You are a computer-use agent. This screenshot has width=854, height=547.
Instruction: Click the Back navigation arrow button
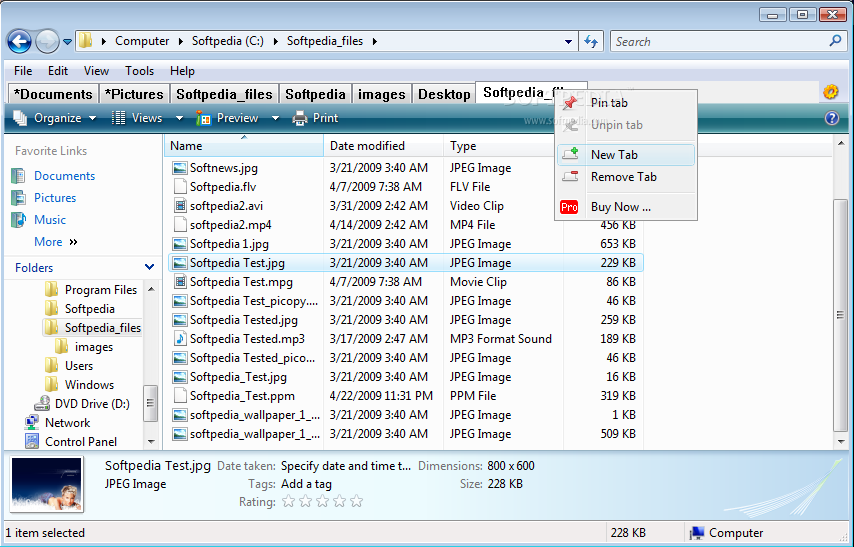coord(19,41)
